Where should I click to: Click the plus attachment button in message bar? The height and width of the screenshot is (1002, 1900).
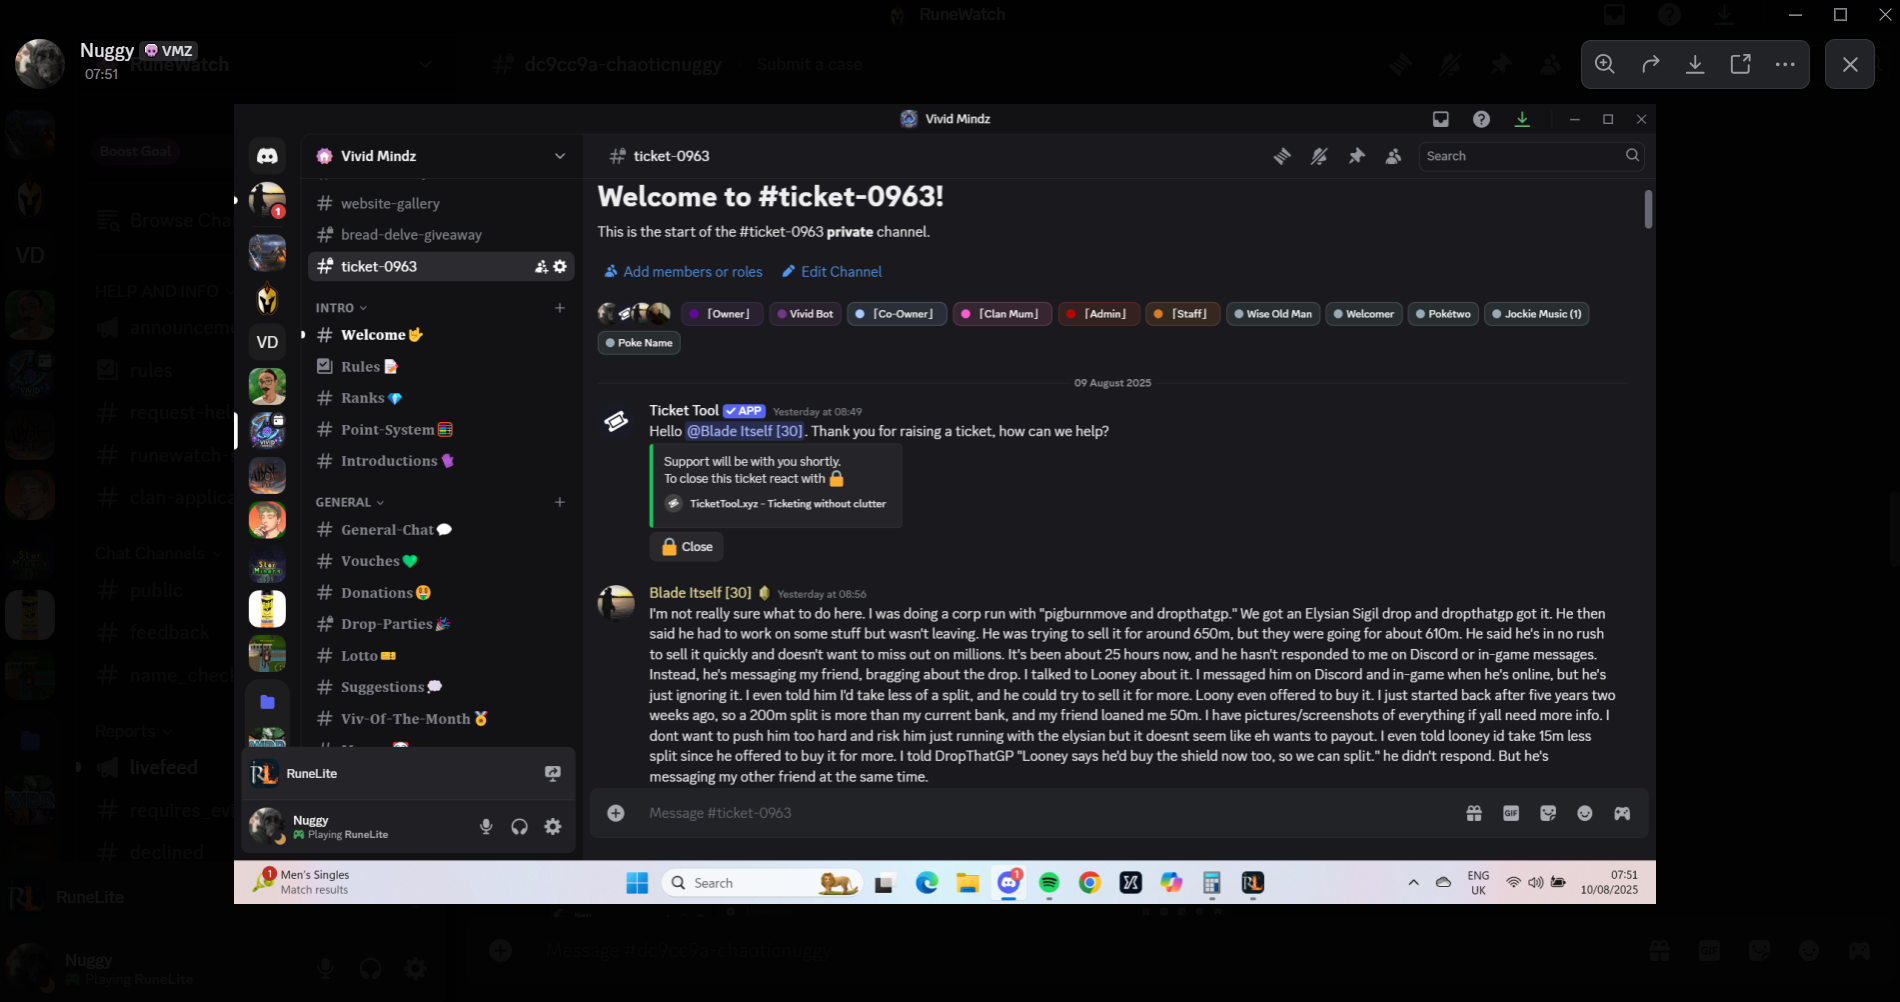(616, 813)
